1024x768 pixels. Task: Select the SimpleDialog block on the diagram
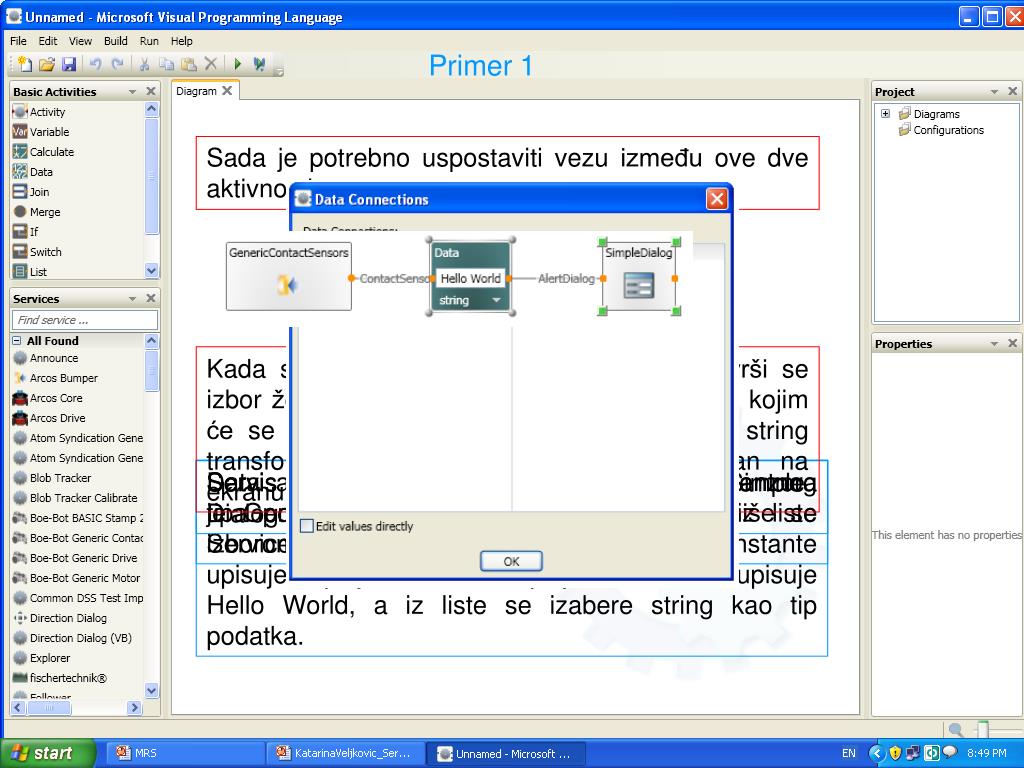(638, 276)
